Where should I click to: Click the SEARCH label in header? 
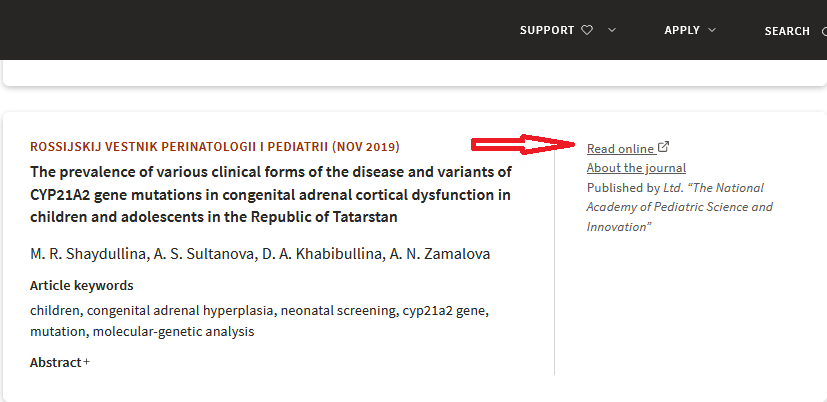pyautogui.click(x=787, y=31)
